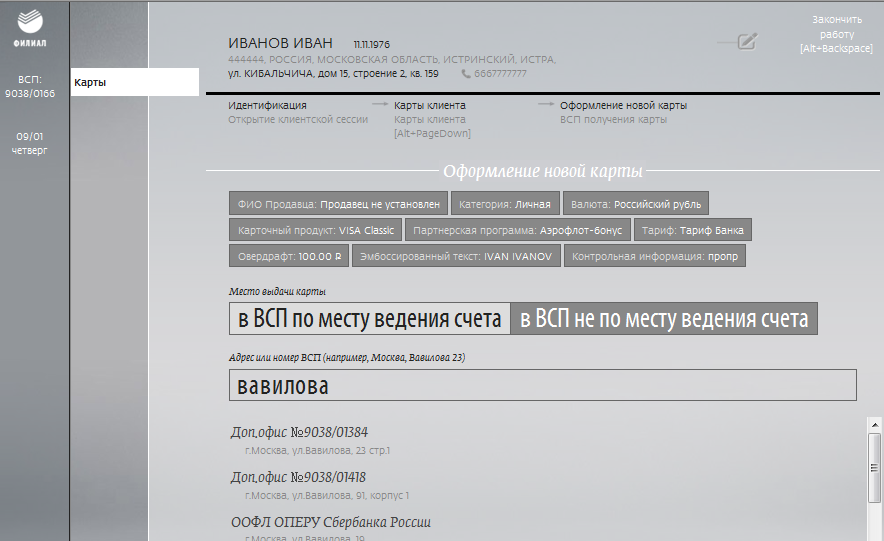Click the Категория: Личная tag
Image resolution: width=884 pixels, height=541 pixels.
coord(505,204)
